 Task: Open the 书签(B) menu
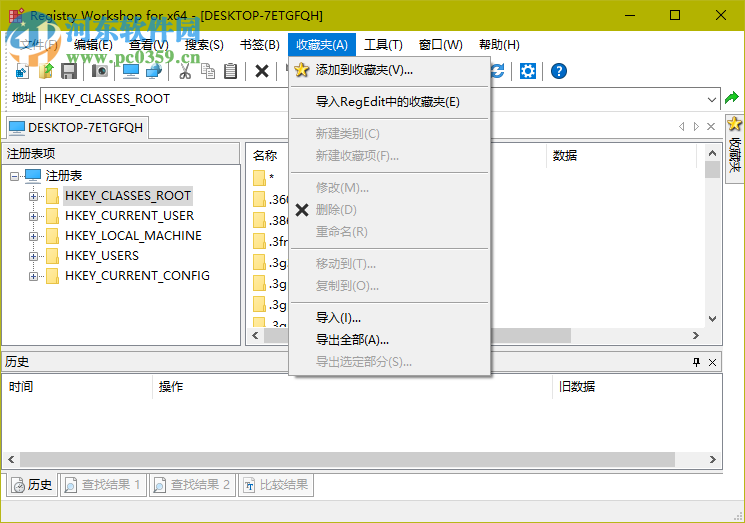tap(259, 45)
